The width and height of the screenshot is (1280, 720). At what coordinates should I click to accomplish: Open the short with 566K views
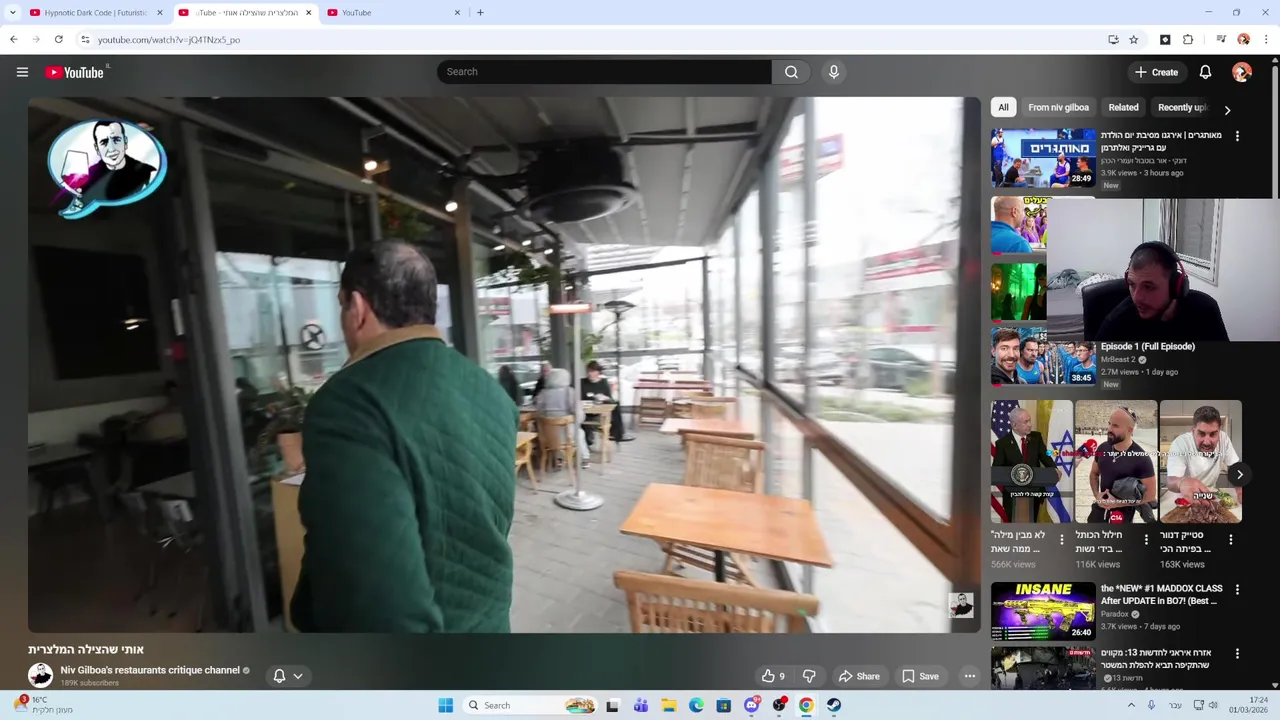(1032, 461)
